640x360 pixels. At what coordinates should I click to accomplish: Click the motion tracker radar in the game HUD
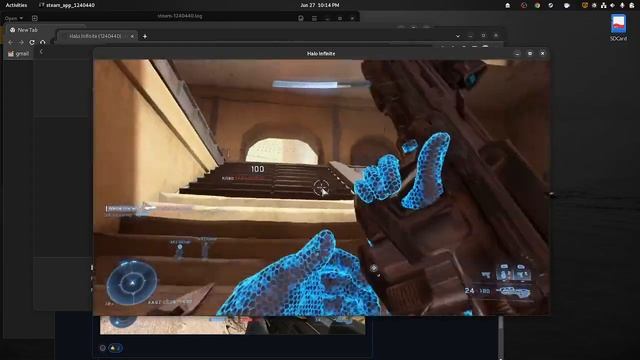click(132, 282)
